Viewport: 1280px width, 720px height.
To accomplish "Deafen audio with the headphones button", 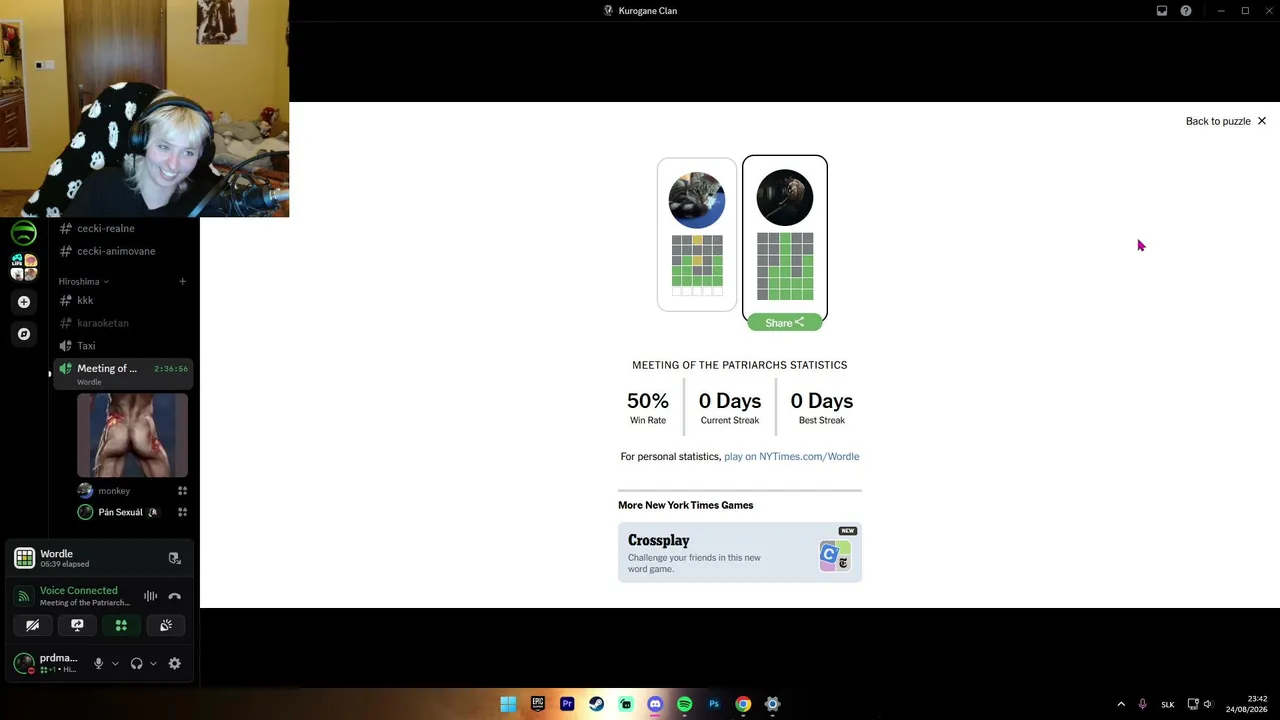I will coord(136,663).
